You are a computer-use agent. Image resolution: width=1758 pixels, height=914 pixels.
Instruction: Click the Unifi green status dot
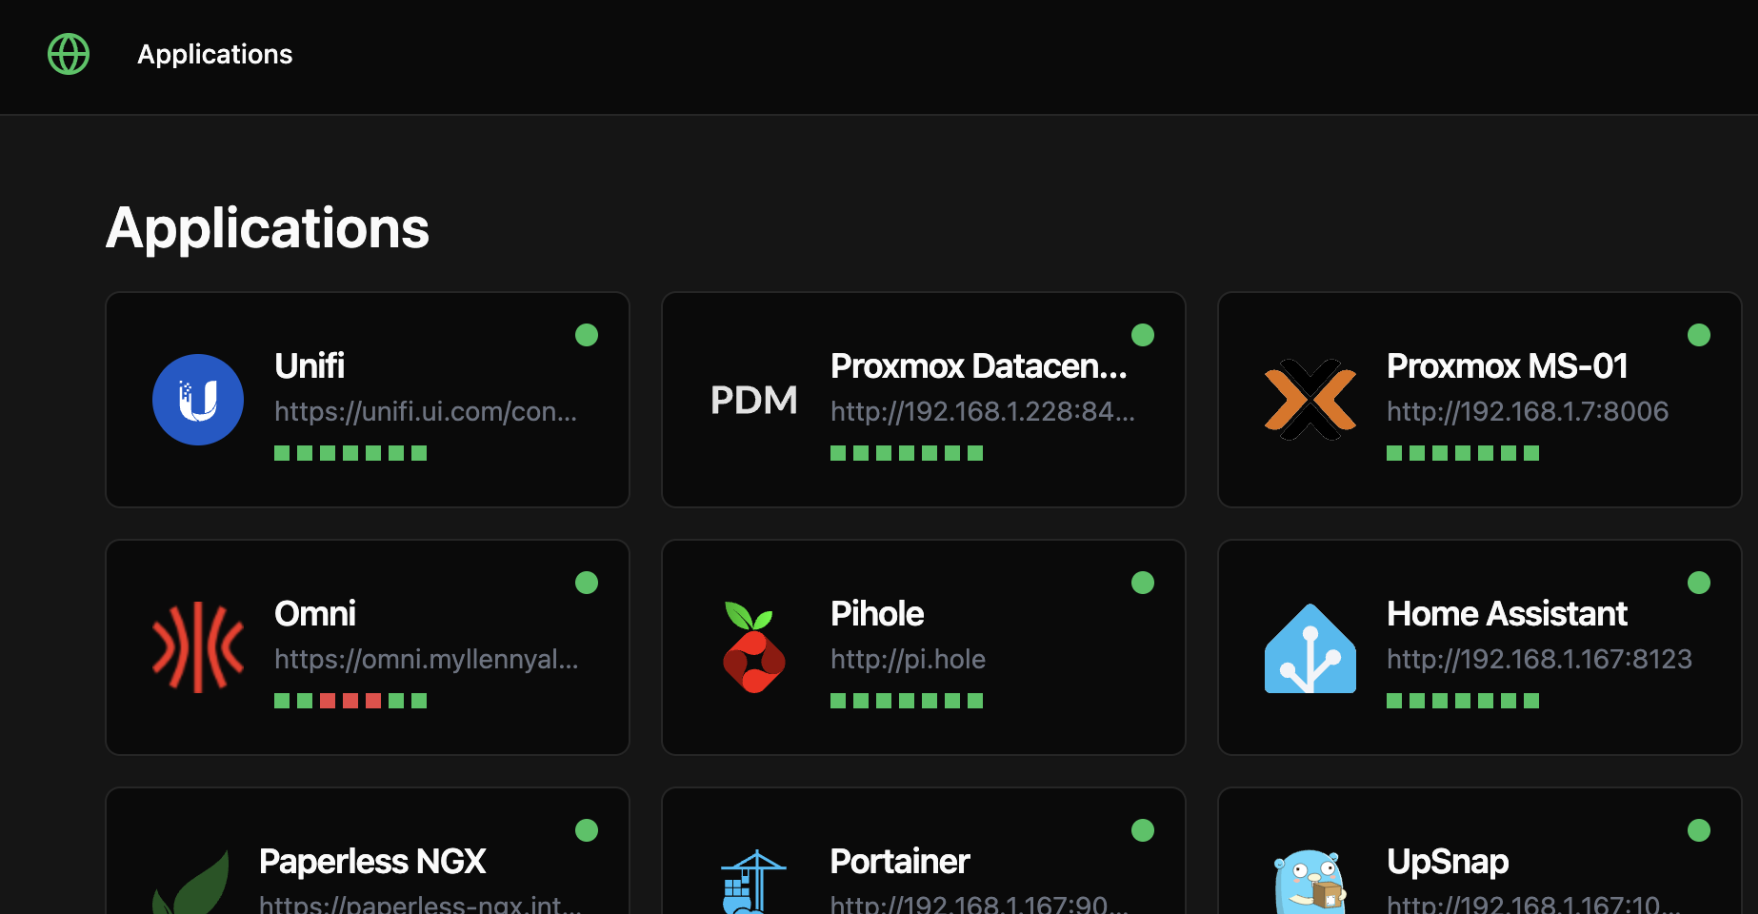point(587,335)
